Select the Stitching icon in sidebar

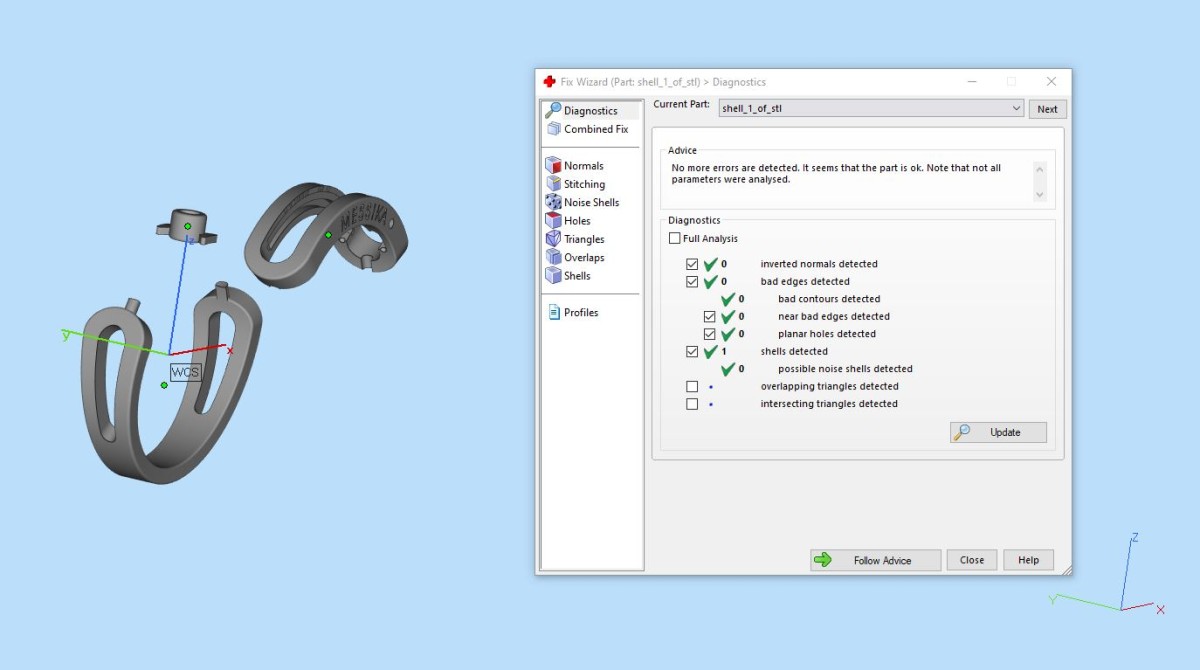pyautogui.click(x=553, y=184)
